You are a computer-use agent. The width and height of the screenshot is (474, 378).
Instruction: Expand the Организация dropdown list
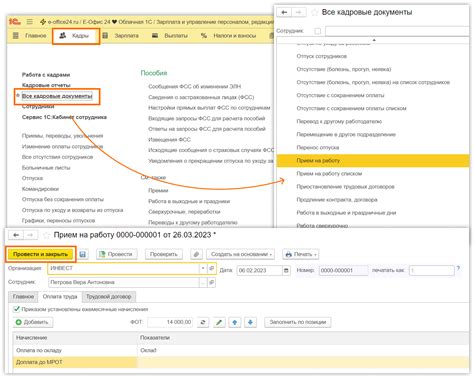tap(203, 268)
